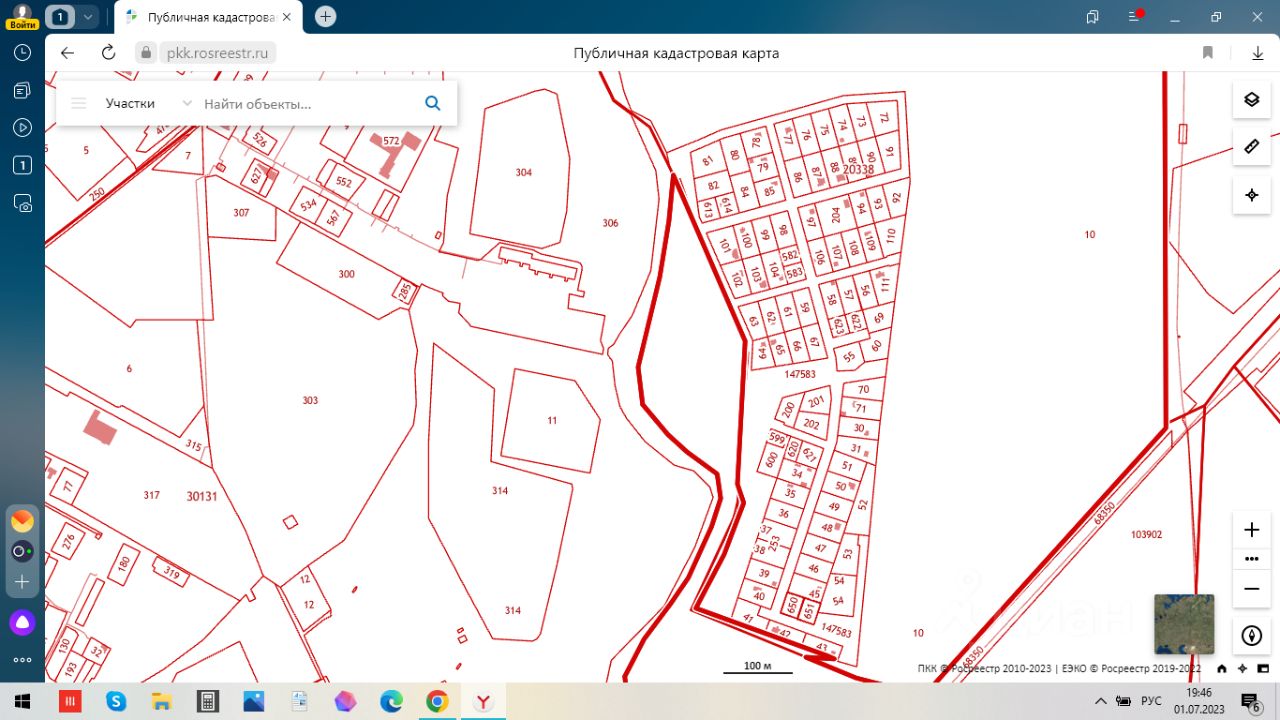Open the tab group counter button
The width and height of the screenshot is (1280, 720).
tap(60, 17)
